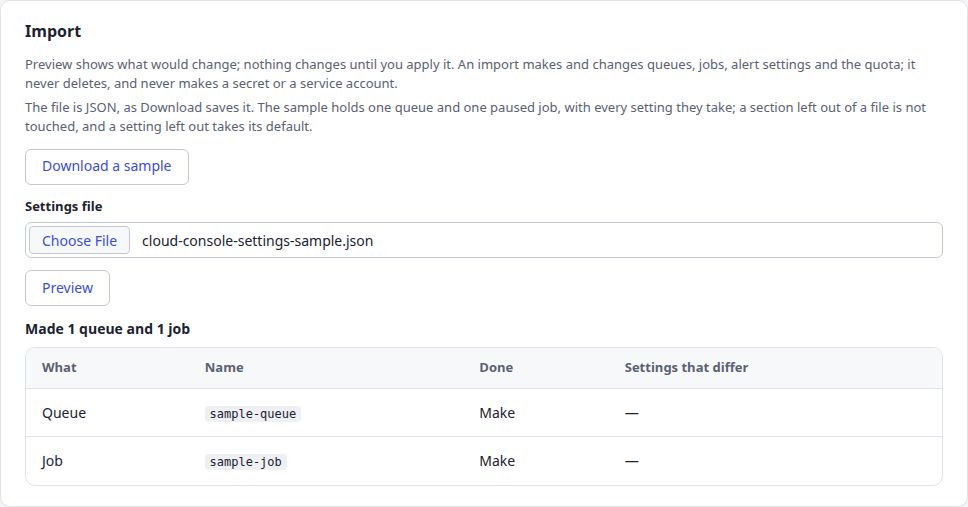Screen dimensions: 968x507
Task: Select the cloud-console-settings-sample.json file name
Action: 257,241
